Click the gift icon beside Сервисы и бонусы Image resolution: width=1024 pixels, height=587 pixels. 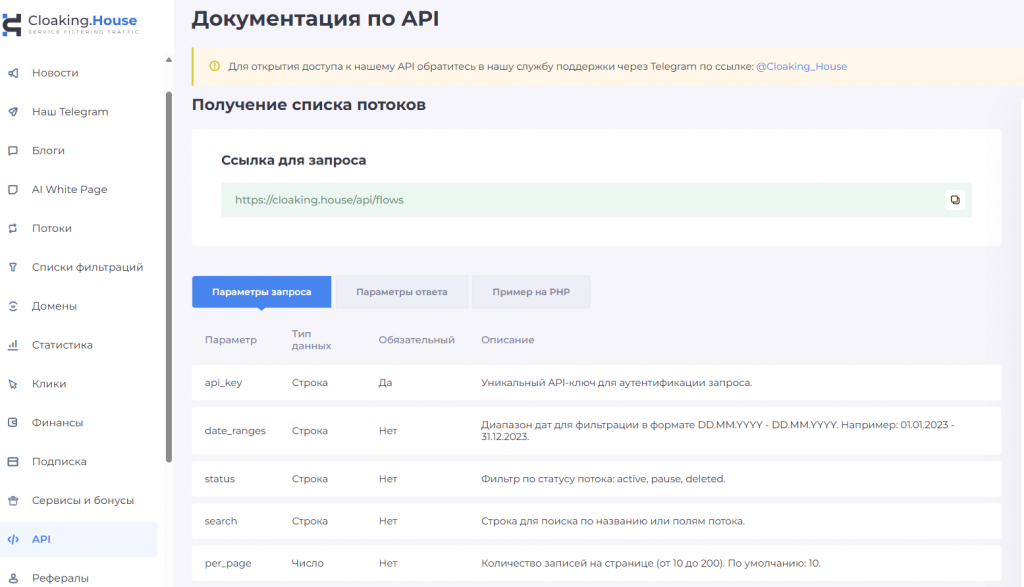pos(13,501)
